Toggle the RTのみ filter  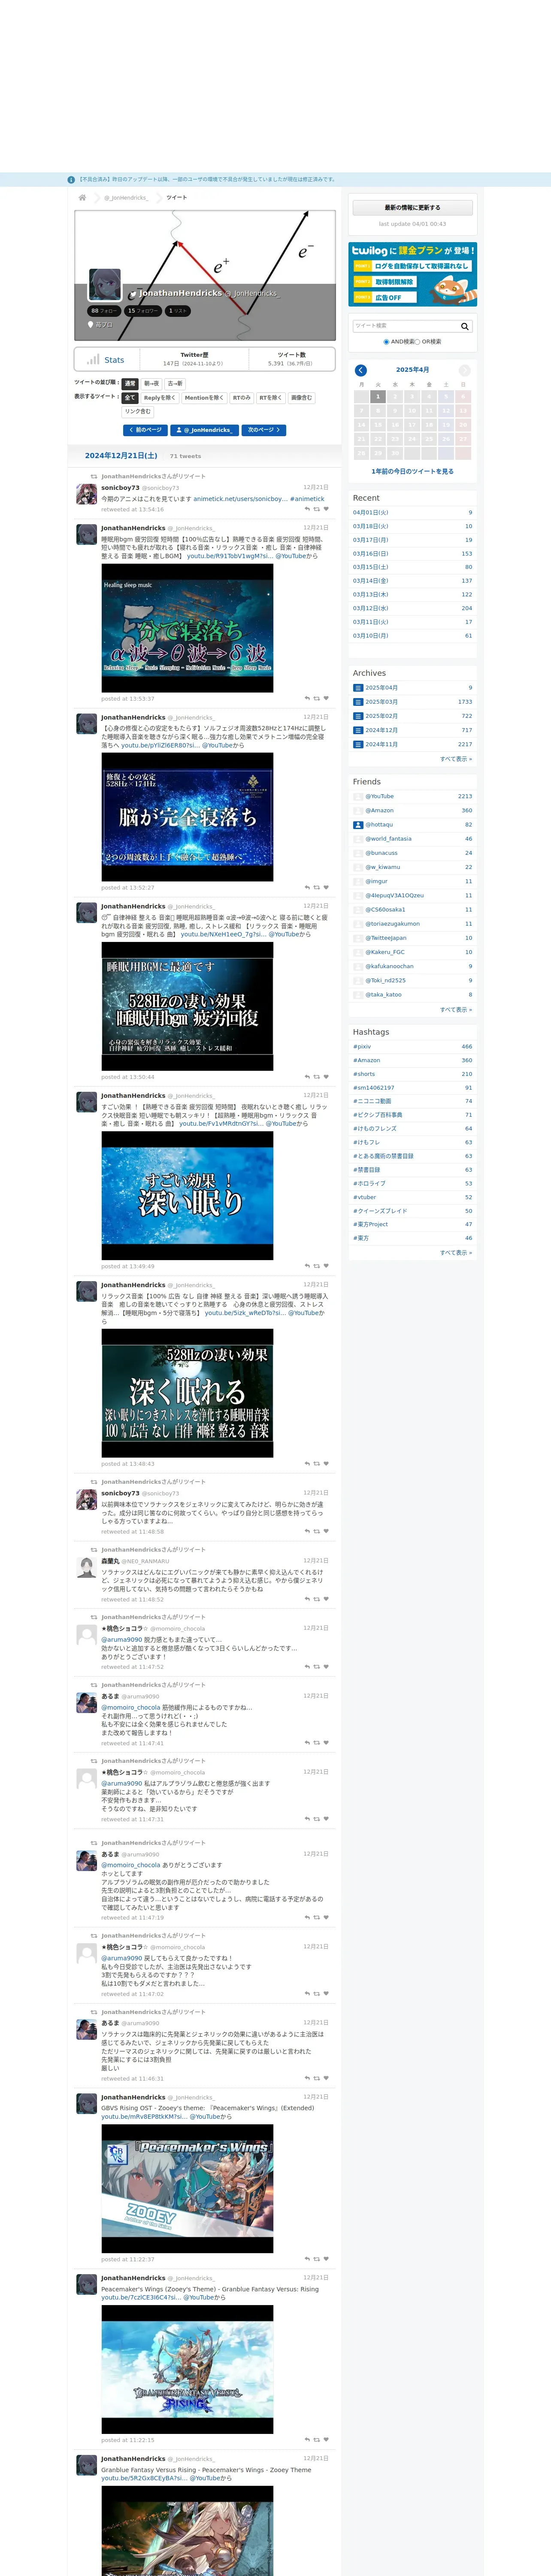coord(242,398)
